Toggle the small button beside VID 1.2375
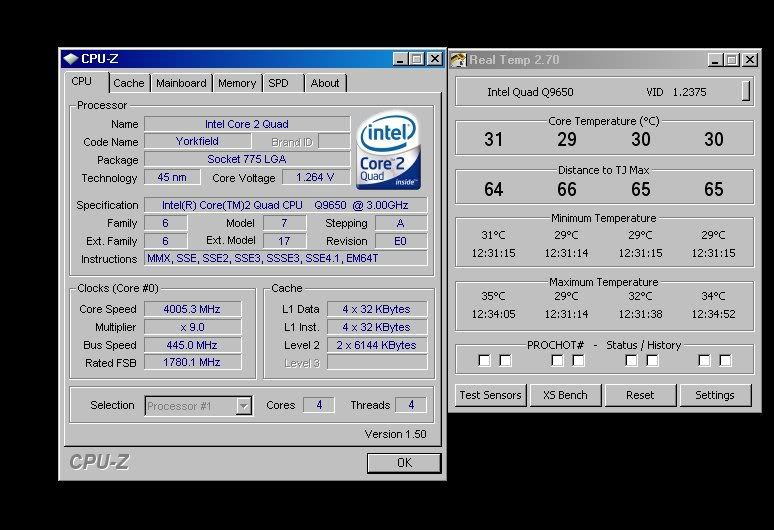This screenshot has height=530, width=774. point(746,91)
